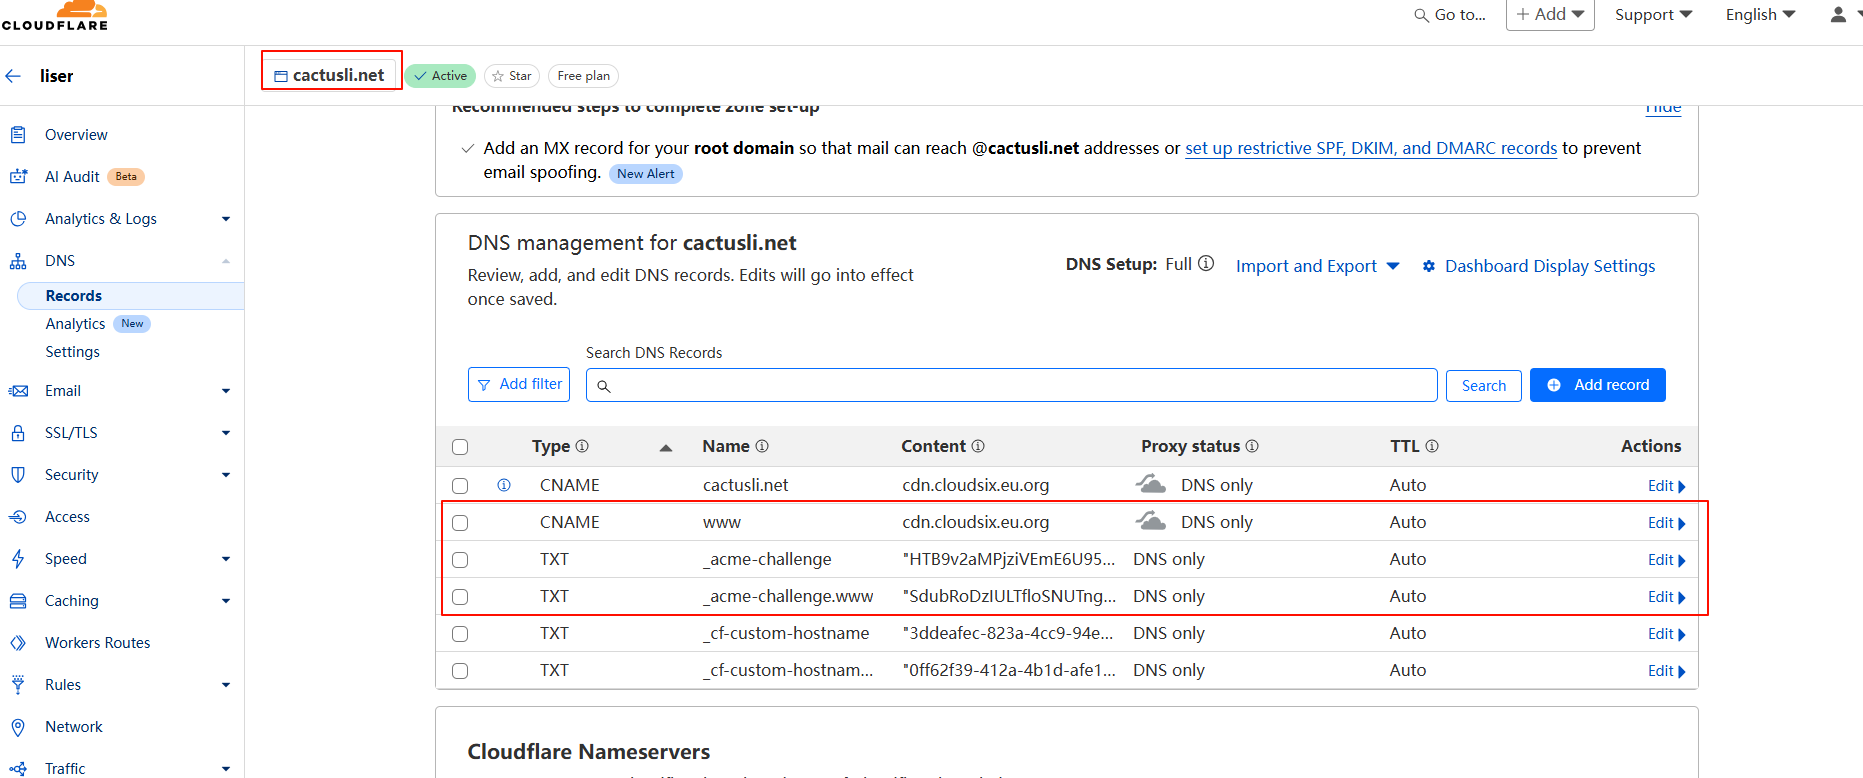This screenshot has height=778, width=1863.
Task: Expand the Analytics & Logs menu
Action: pos(226,219)
